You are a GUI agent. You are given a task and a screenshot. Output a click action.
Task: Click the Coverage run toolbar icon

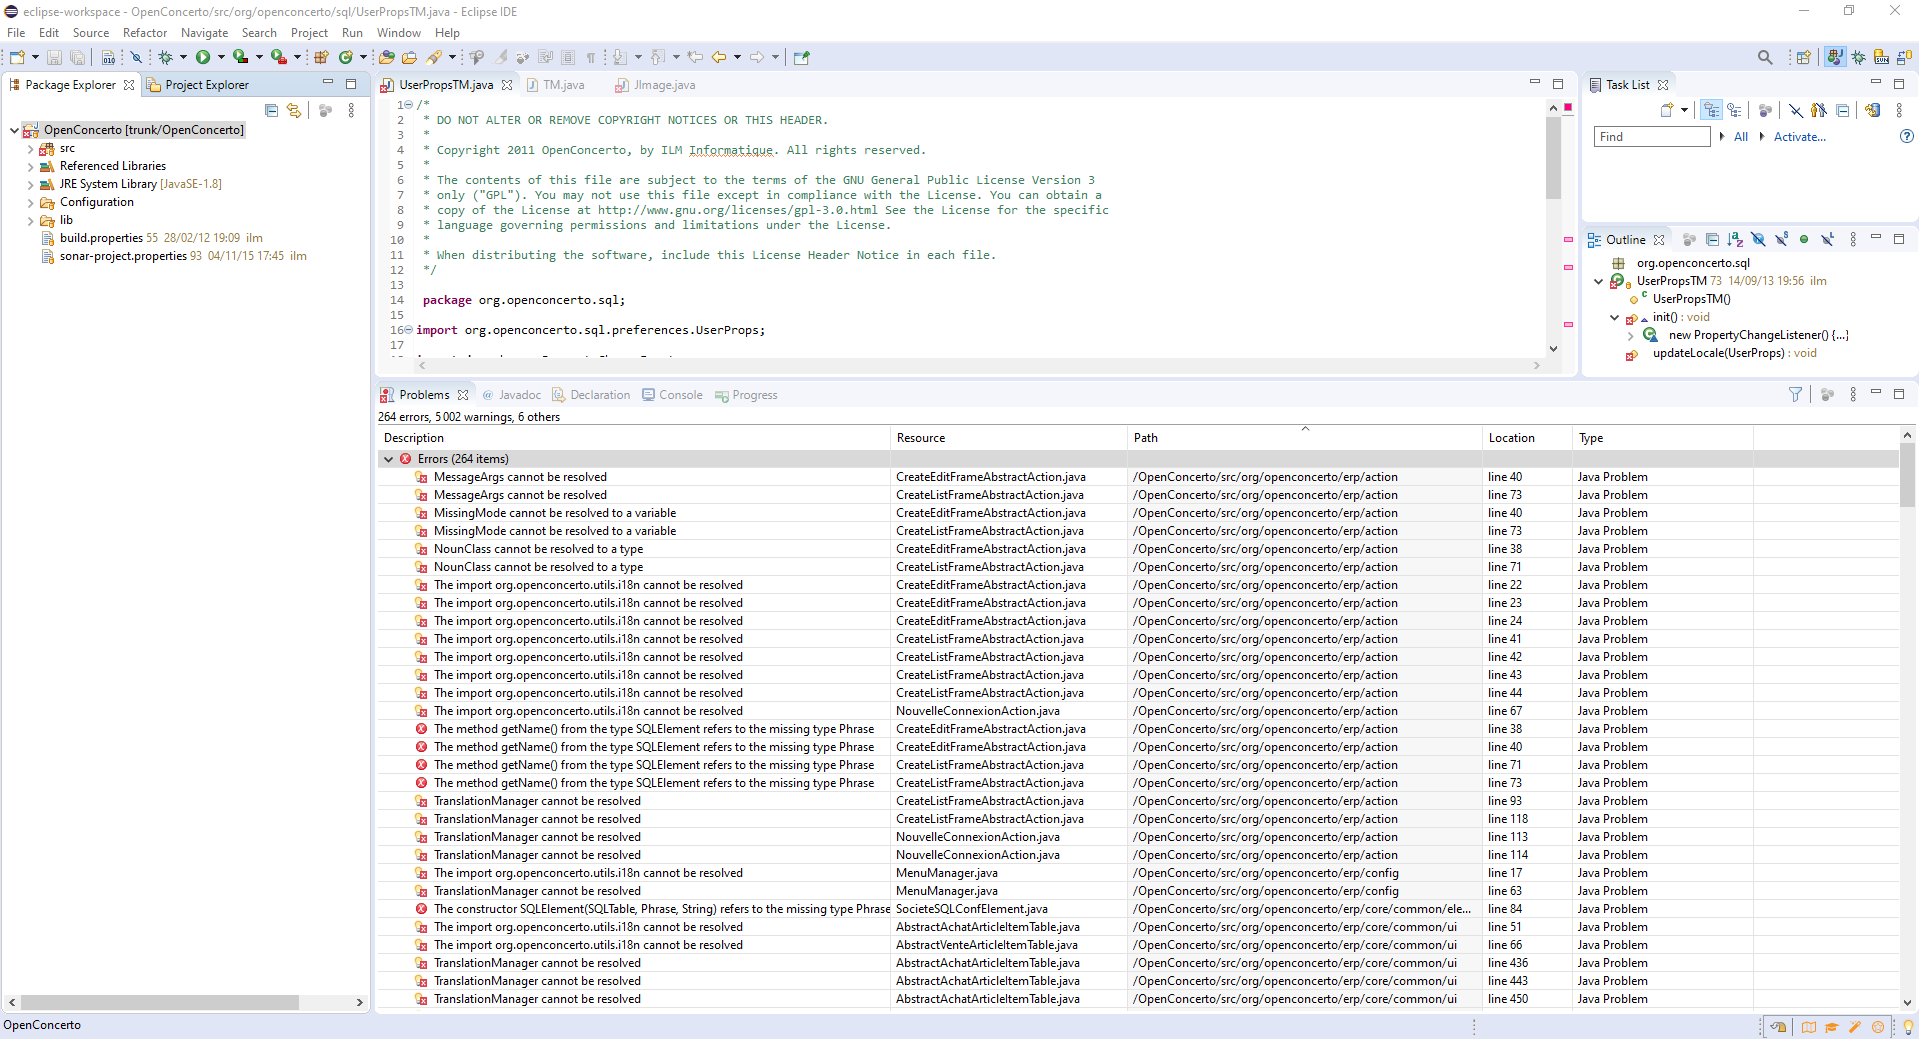click(x=240, y=57)
